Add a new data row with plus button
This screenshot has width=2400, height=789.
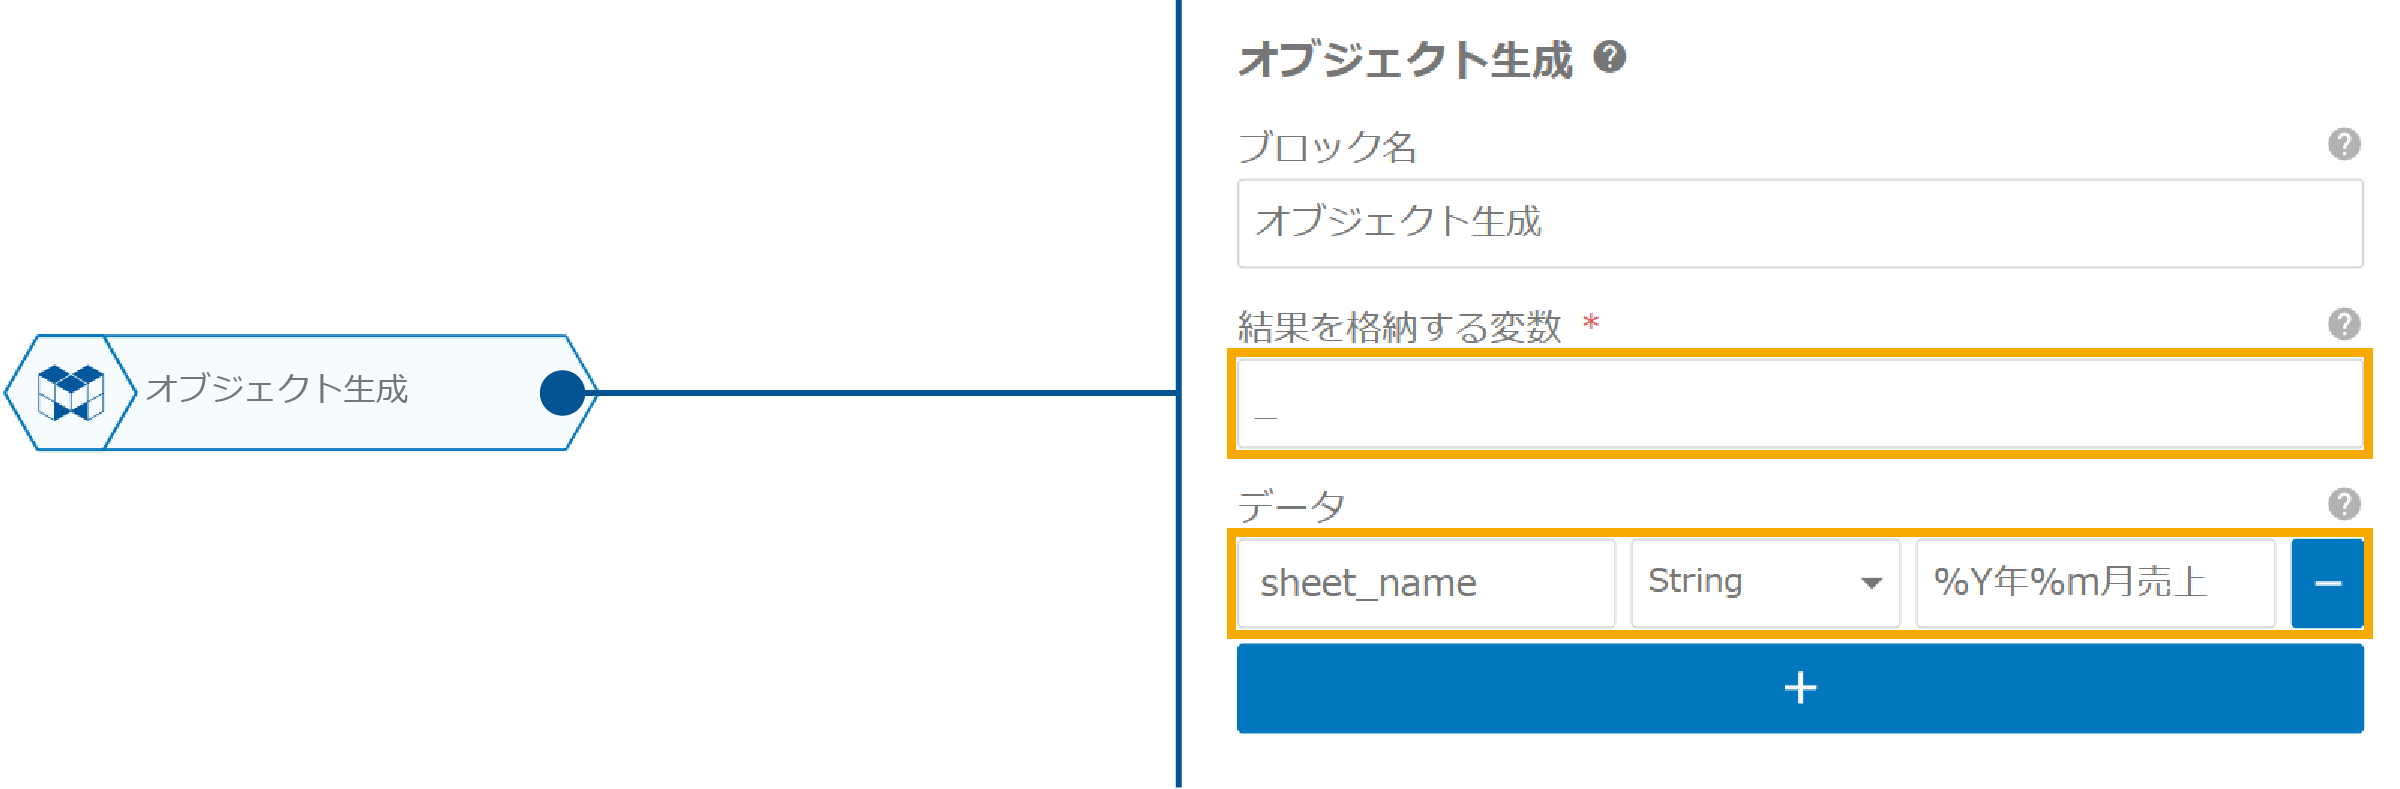(1800, 688)
